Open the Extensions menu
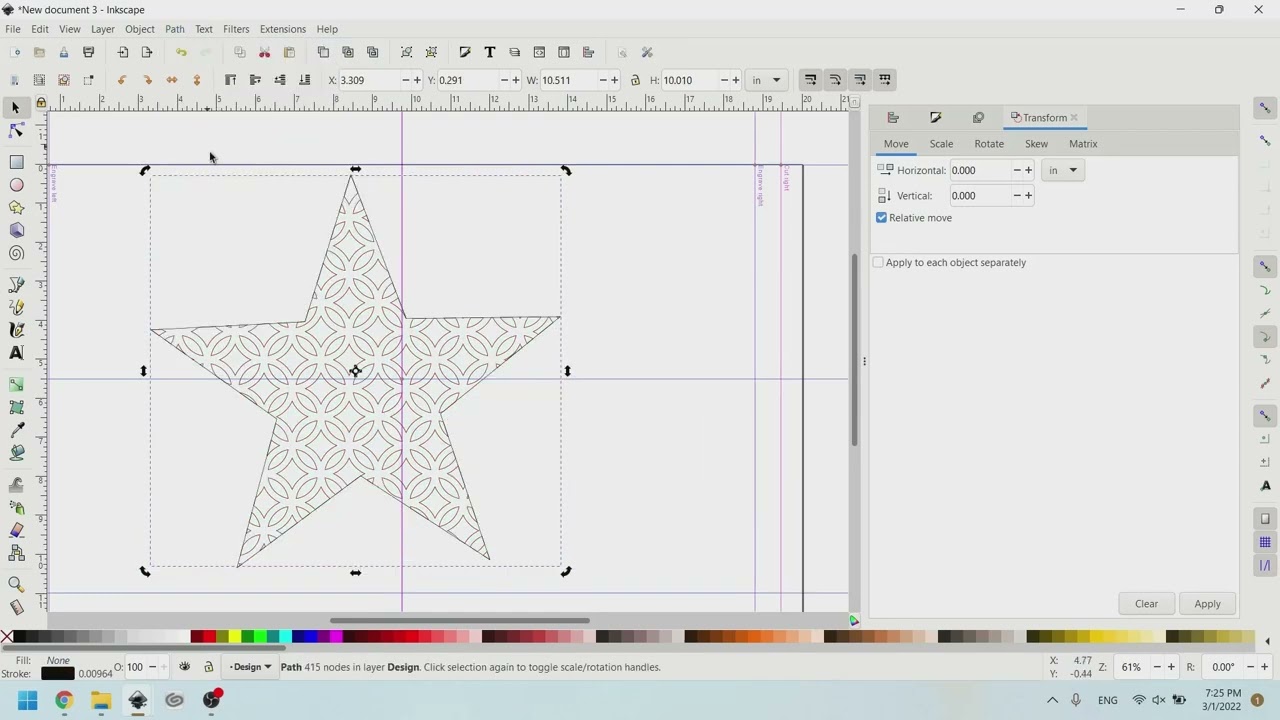The height and width of the screenshot is (720, 1280). click(x=283, y=29)
